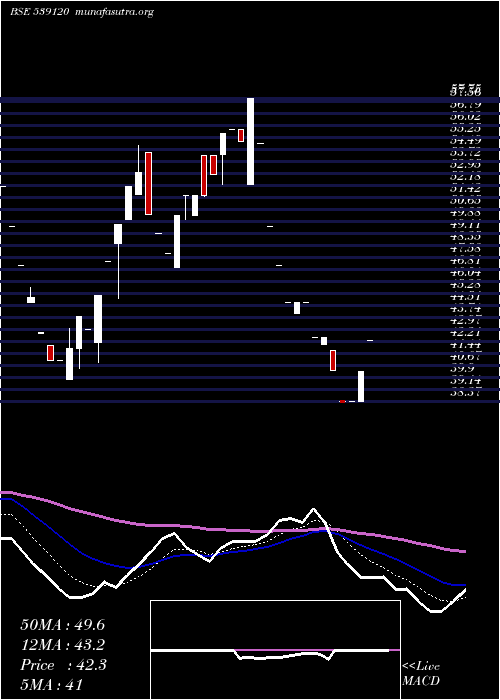Click the 42.21 price axis label
This screenshot has height=700, width=500.
click(465, 333)
